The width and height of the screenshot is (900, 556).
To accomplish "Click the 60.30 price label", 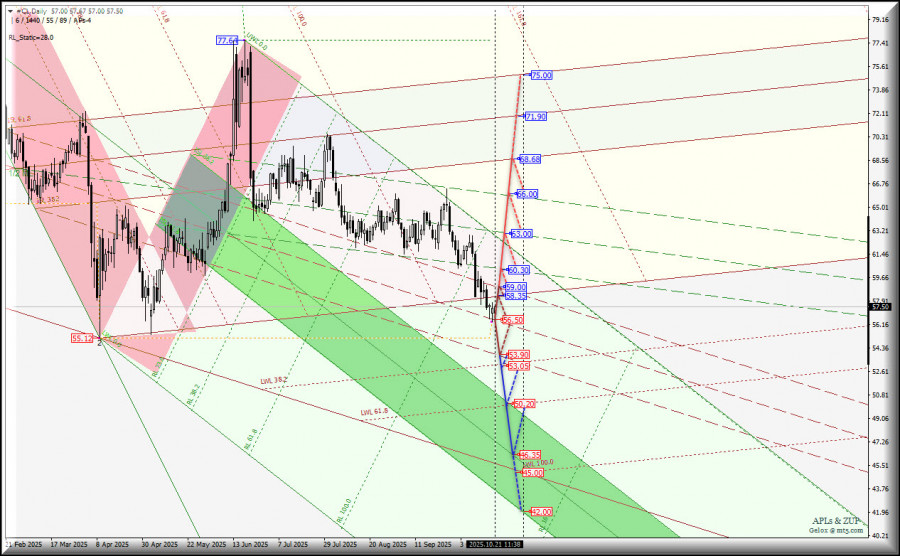I will click(519, 270).
